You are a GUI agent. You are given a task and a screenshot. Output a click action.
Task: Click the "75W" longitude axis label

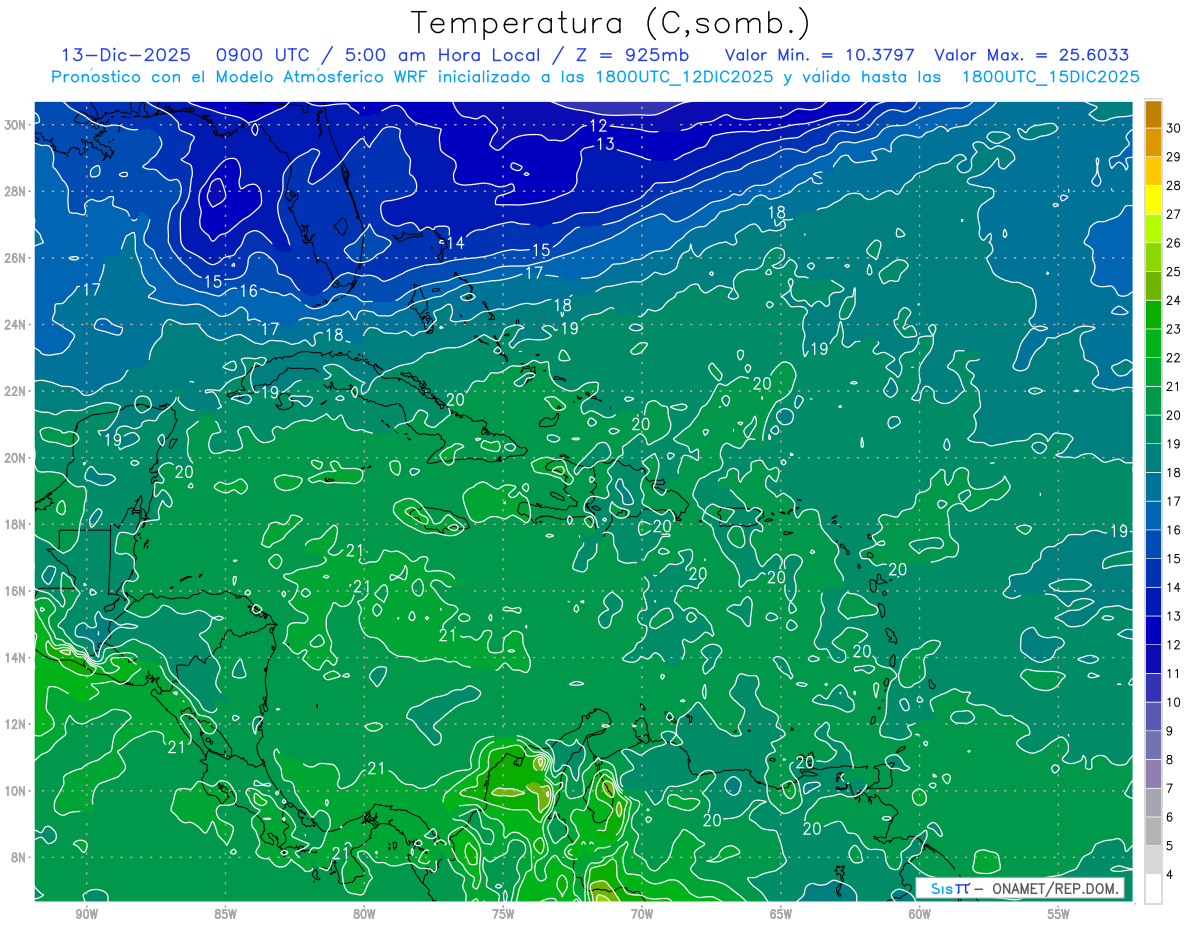coord(503,913)
